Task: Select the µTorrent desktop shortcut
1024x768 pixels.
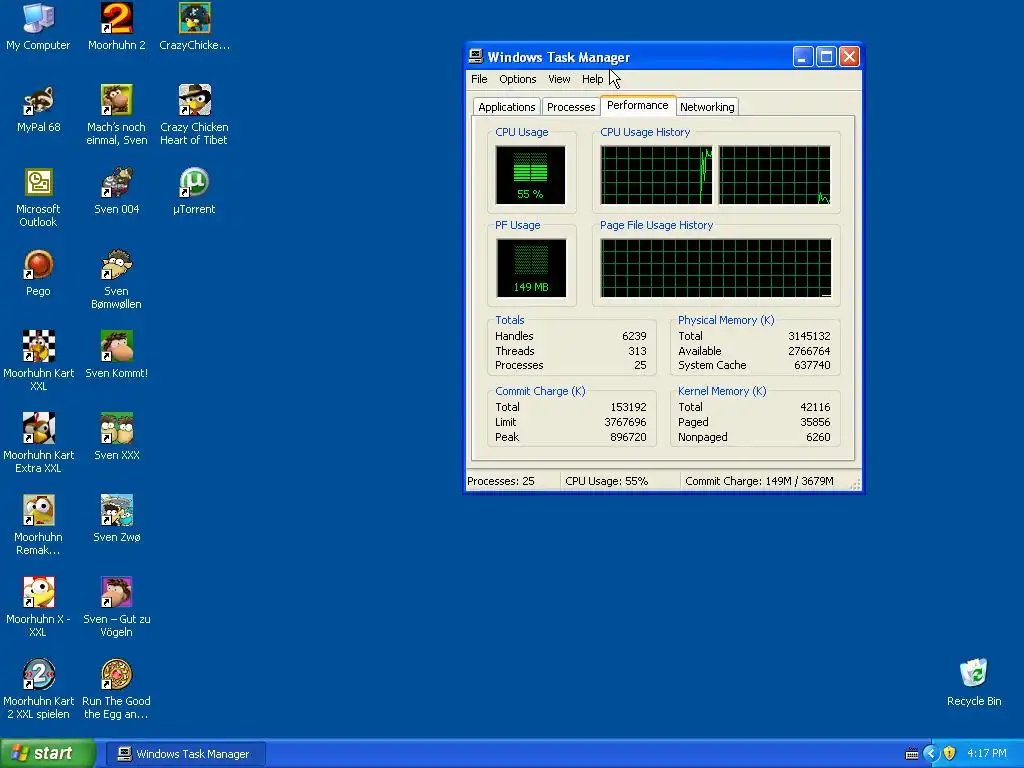Action: point(194,191)
